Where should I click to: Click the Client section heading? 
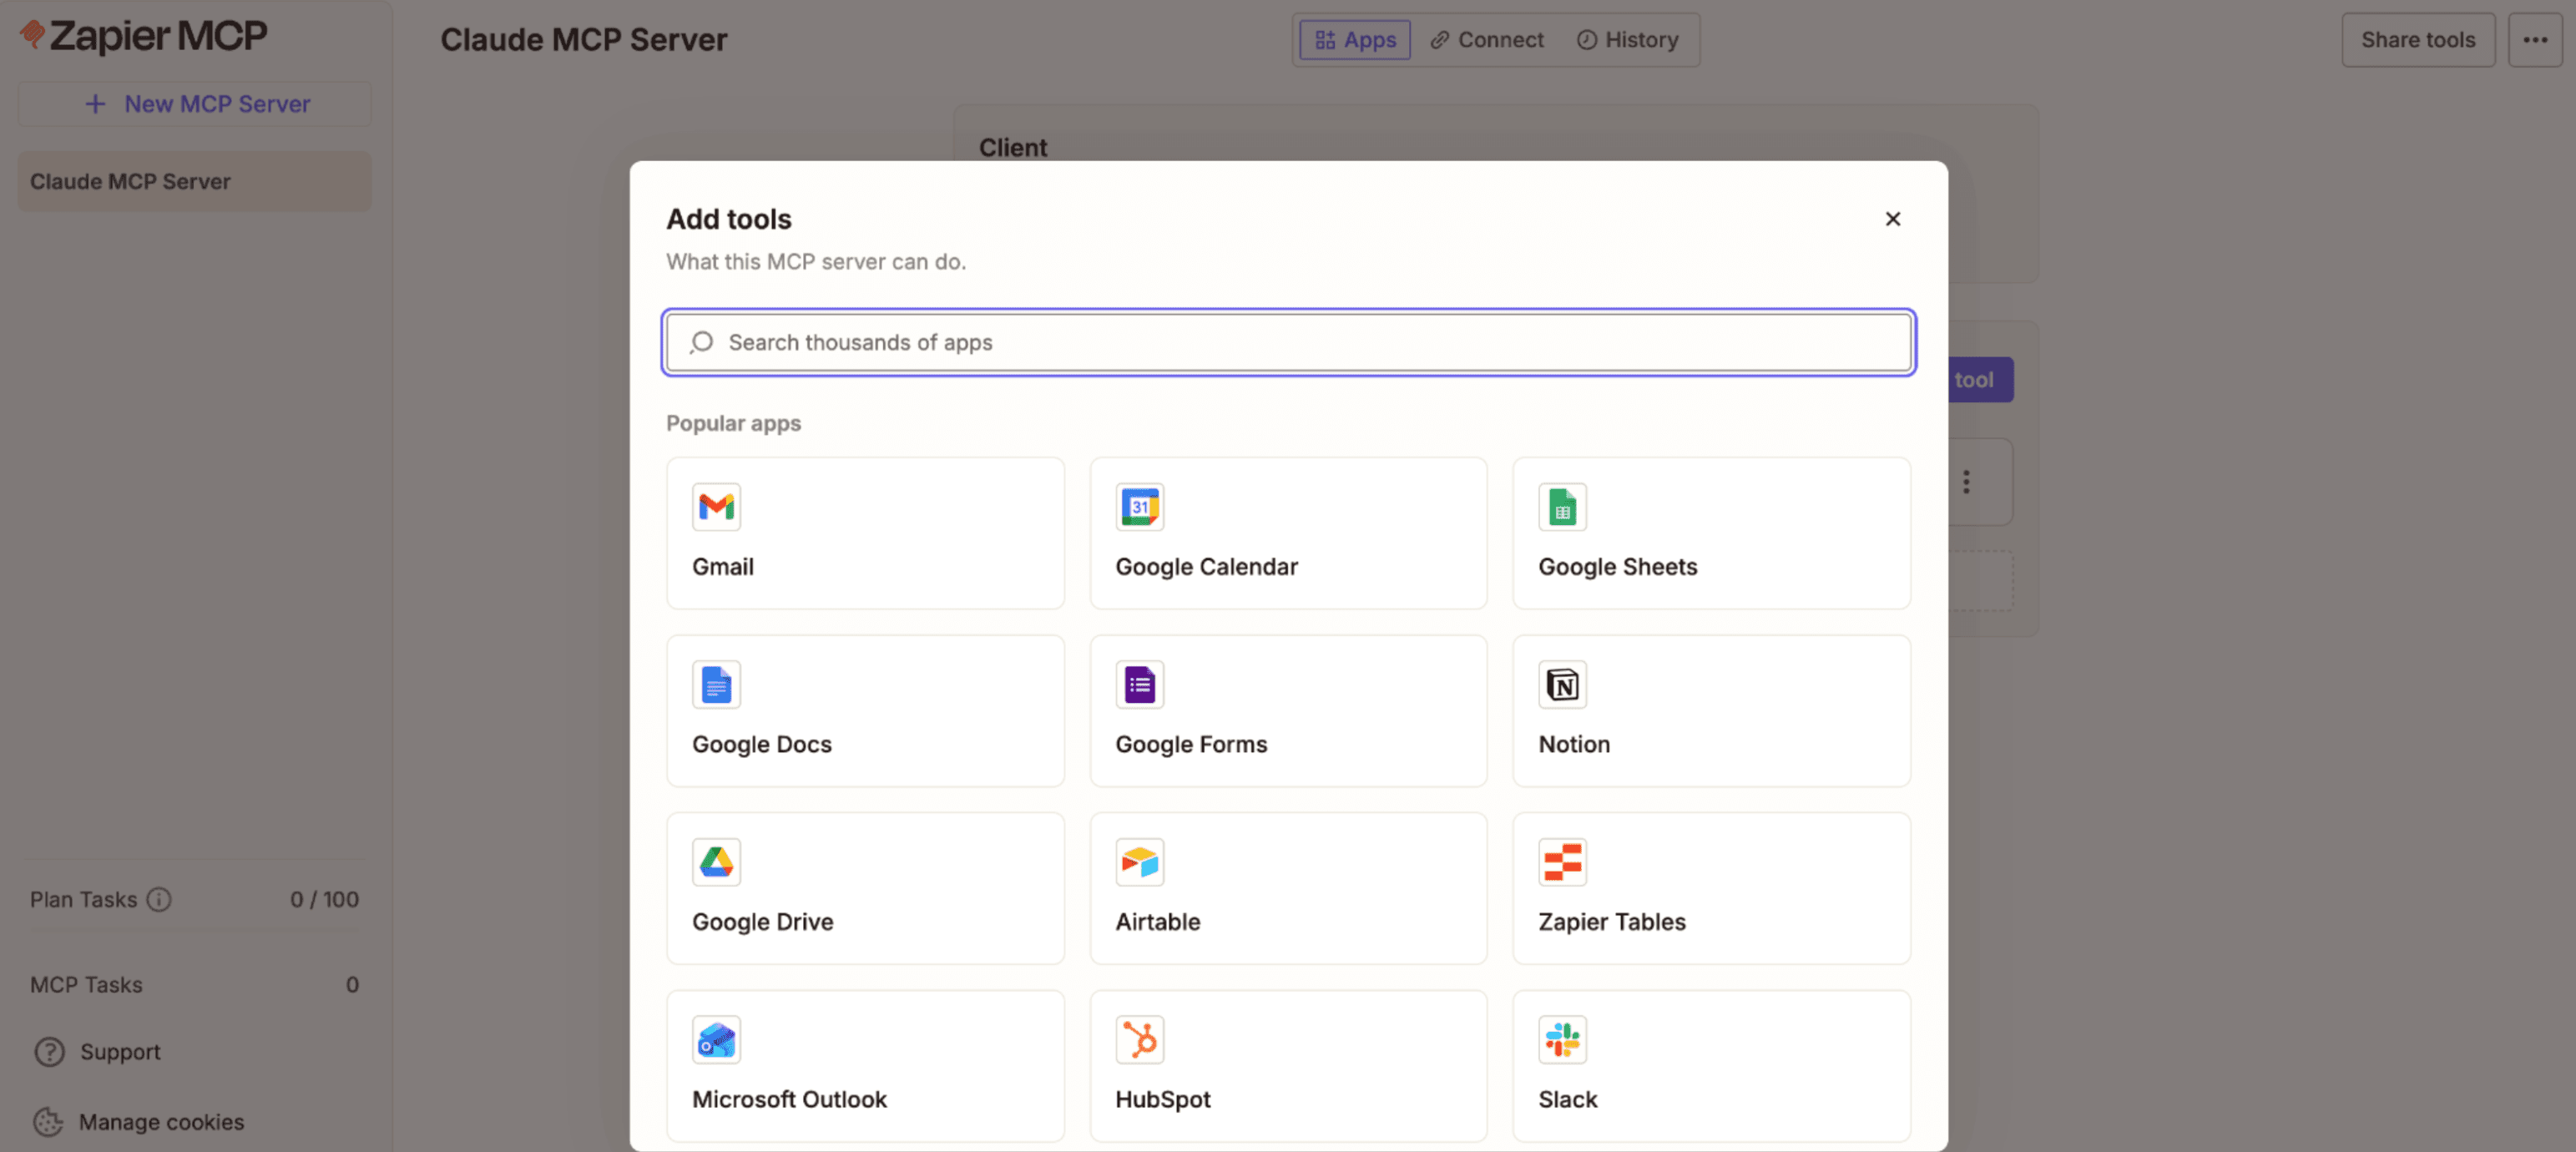click(x=1013, y=148)
